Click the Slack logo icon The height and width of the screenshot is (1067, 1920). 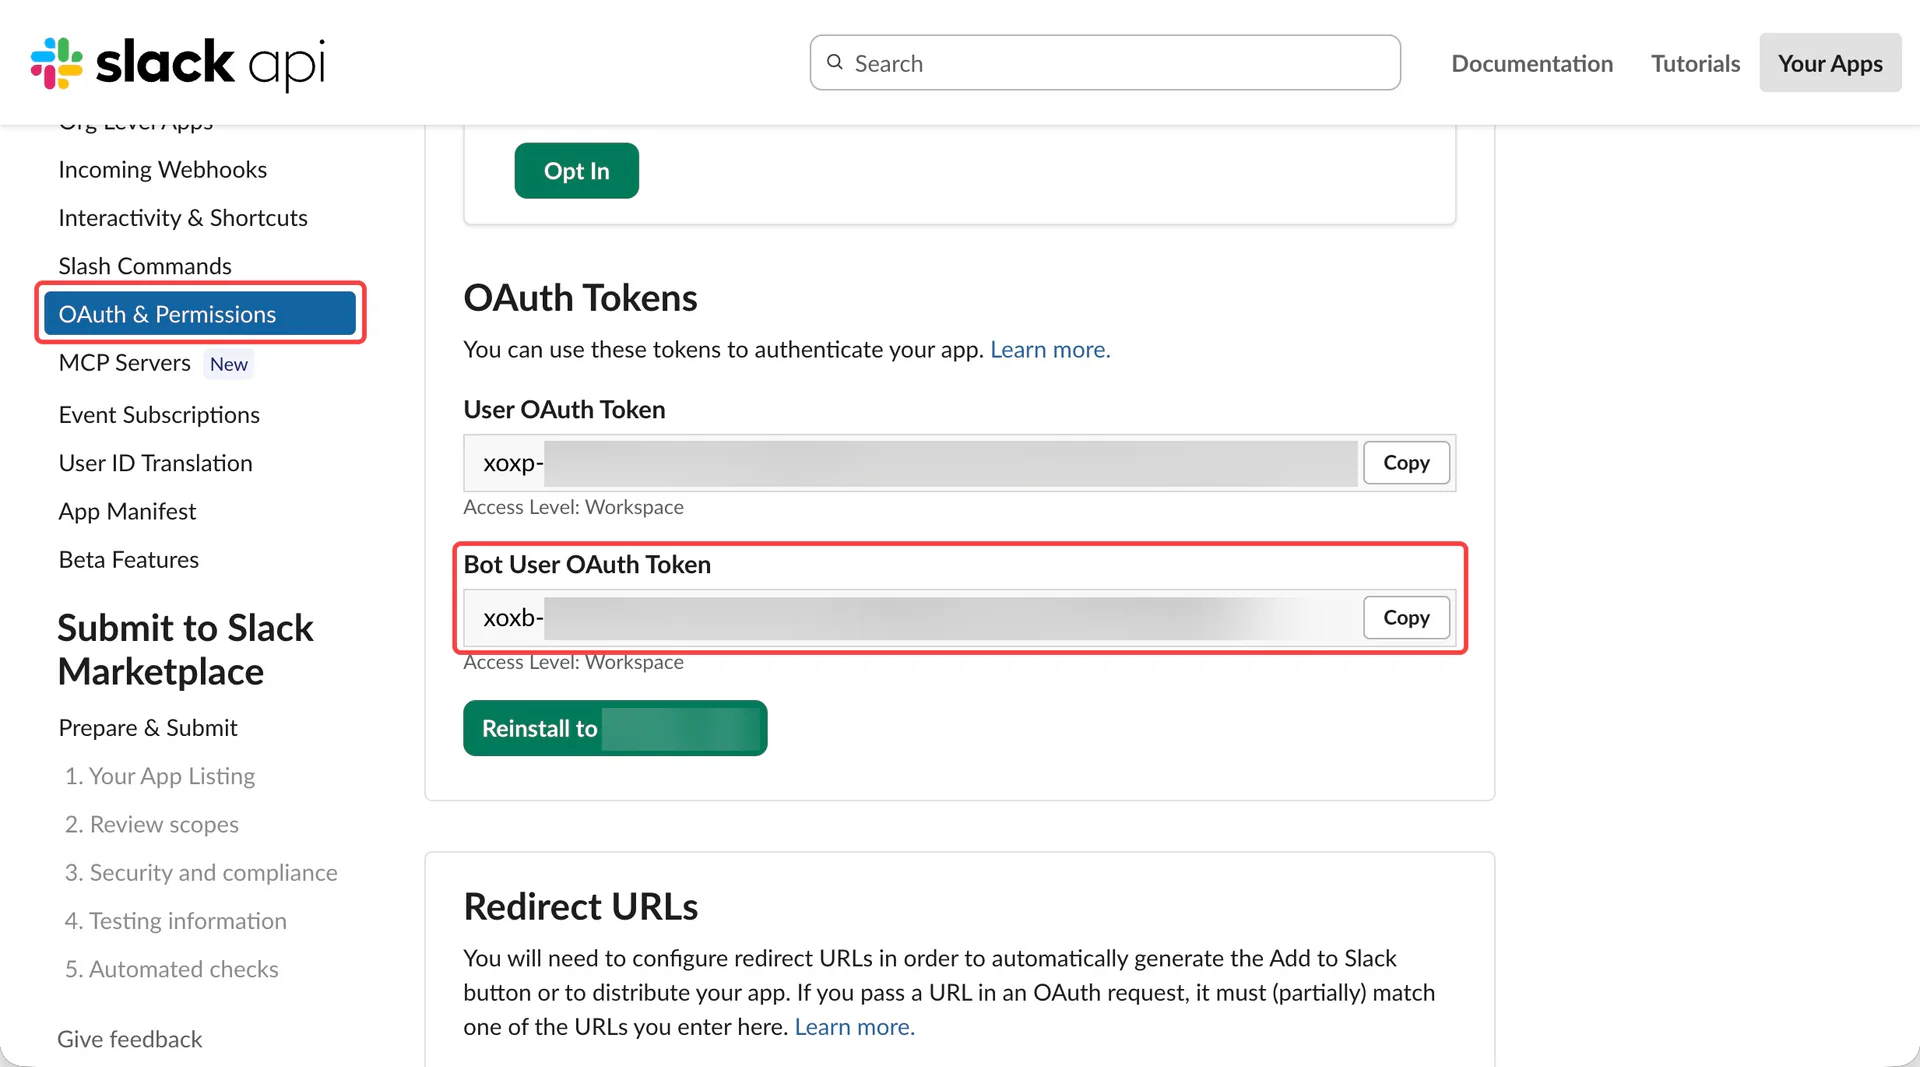[56, 63]
